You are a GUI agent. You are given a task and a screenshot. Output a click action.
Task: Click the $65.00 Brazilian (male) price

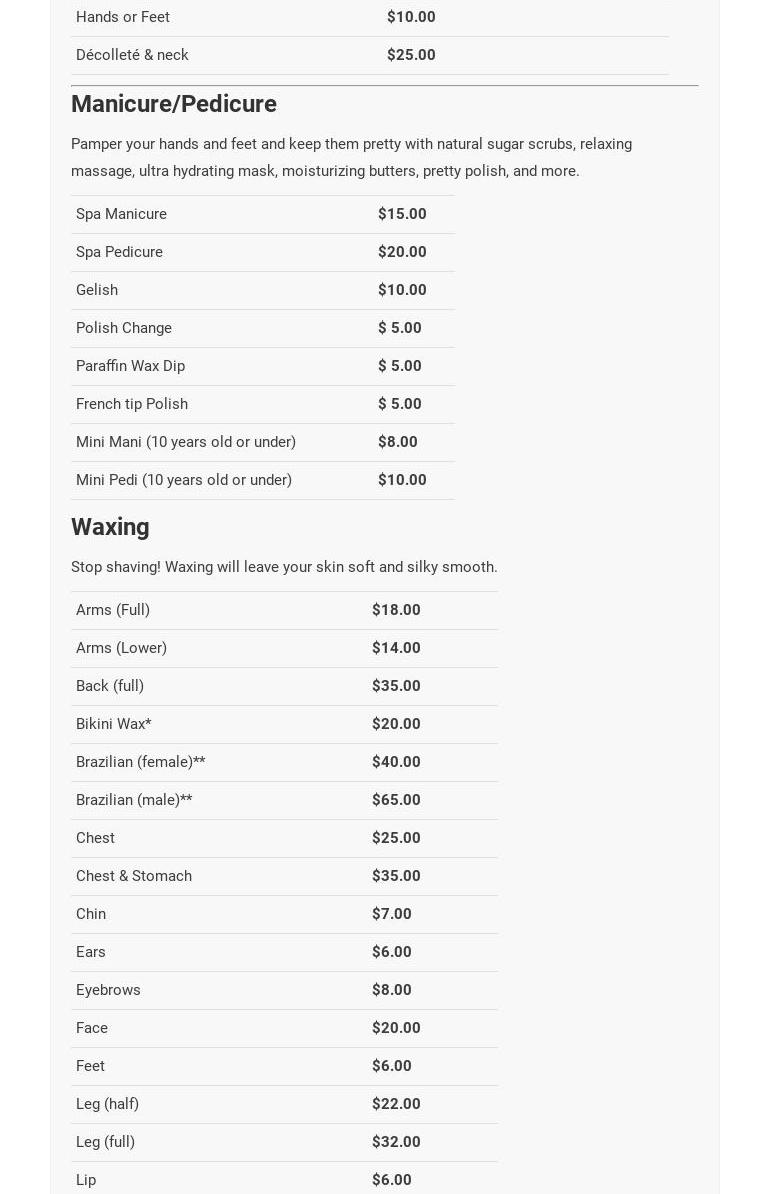click(396, 800)
